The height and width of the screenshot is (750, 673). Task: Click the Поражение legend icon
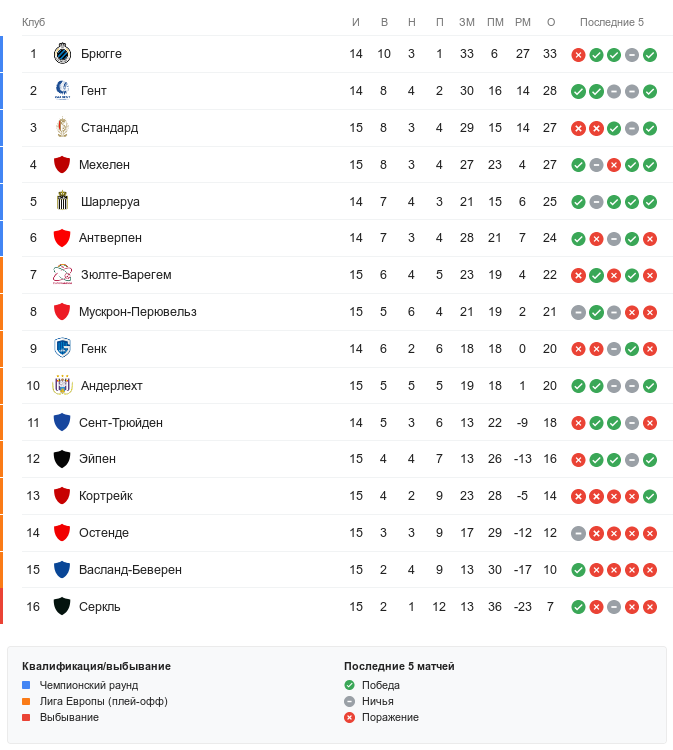click(349, 717)
